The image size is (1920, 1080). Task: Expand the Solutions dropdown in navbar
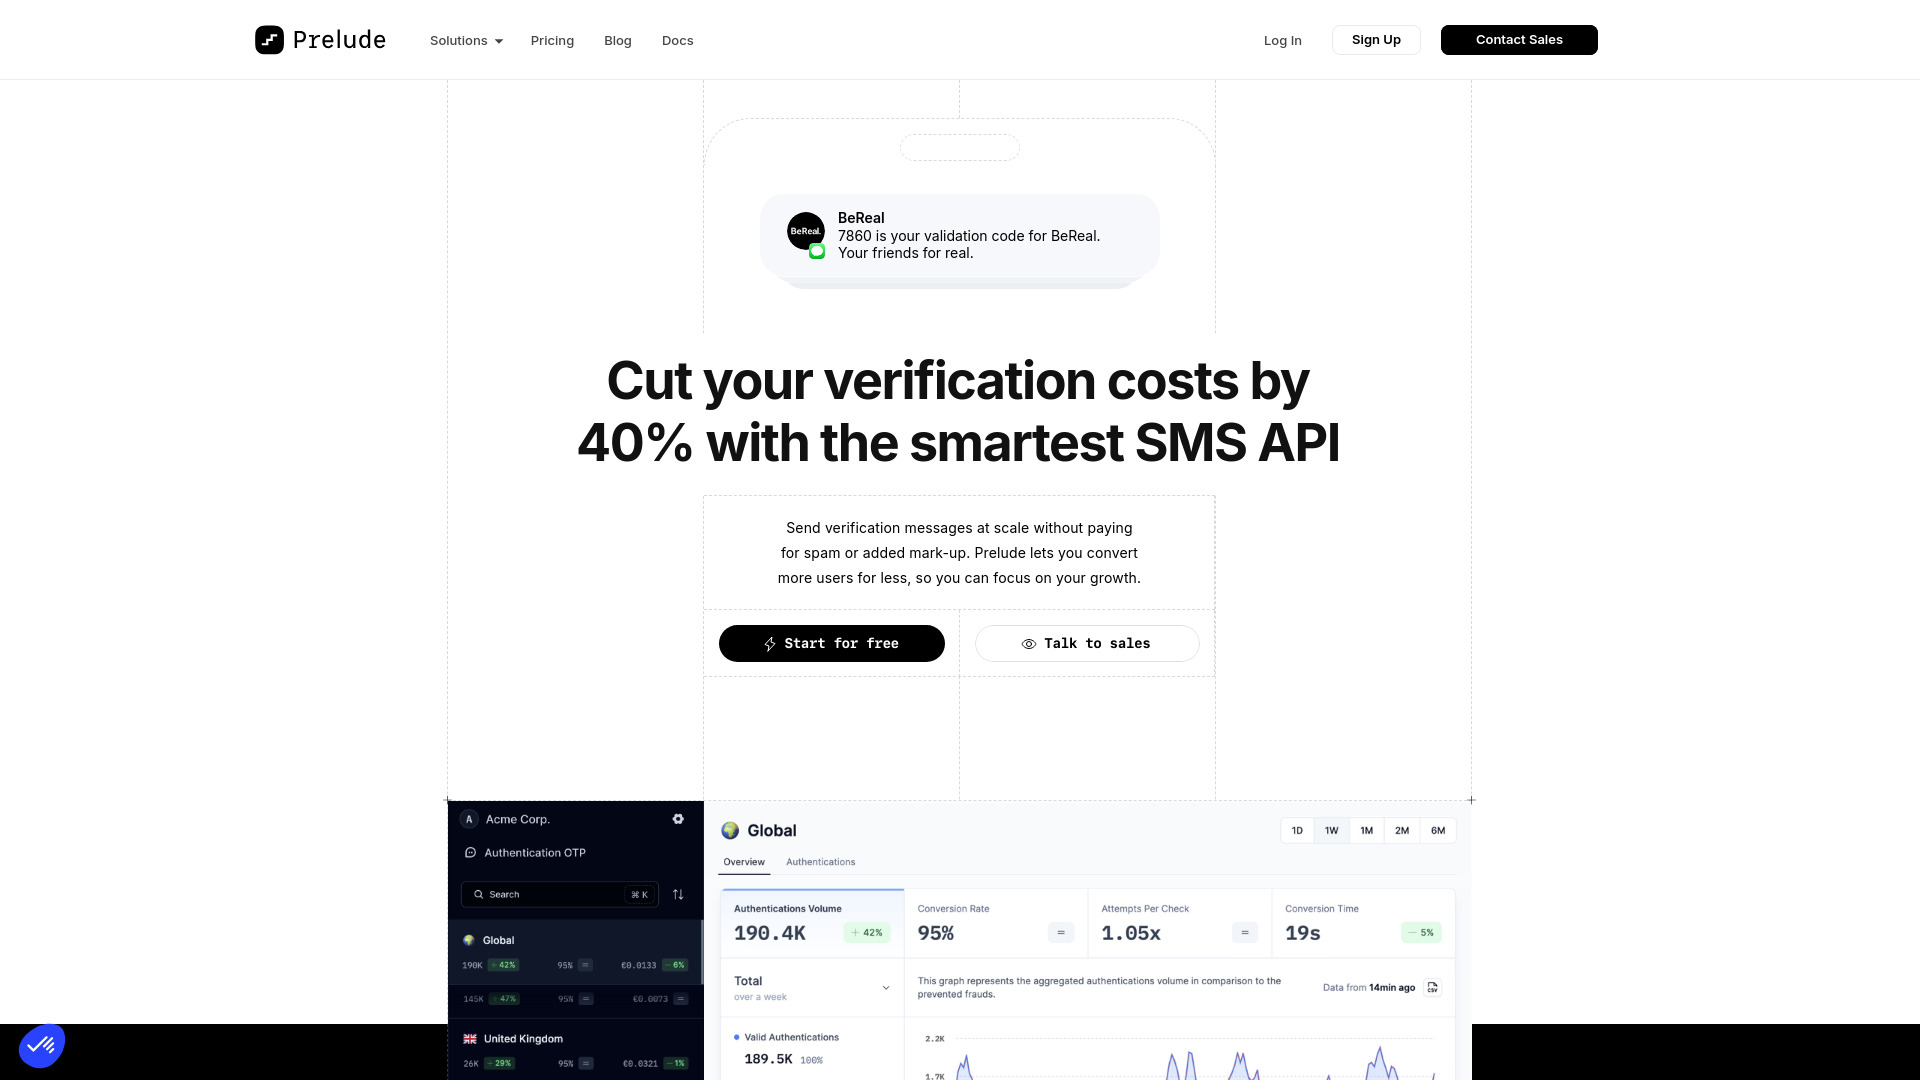467,40
